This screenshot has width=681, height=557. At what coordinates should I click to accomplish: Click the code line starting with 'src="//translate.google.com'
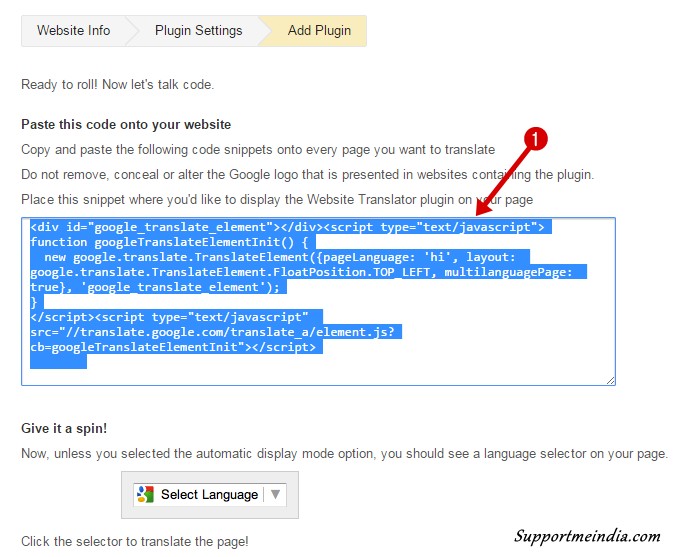212,332
